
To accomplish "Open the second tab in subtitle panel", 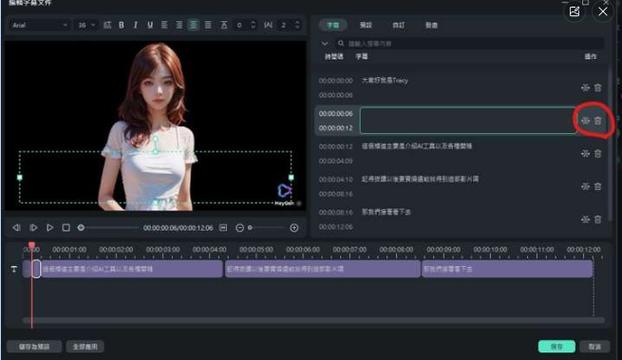I will (365, 25).
